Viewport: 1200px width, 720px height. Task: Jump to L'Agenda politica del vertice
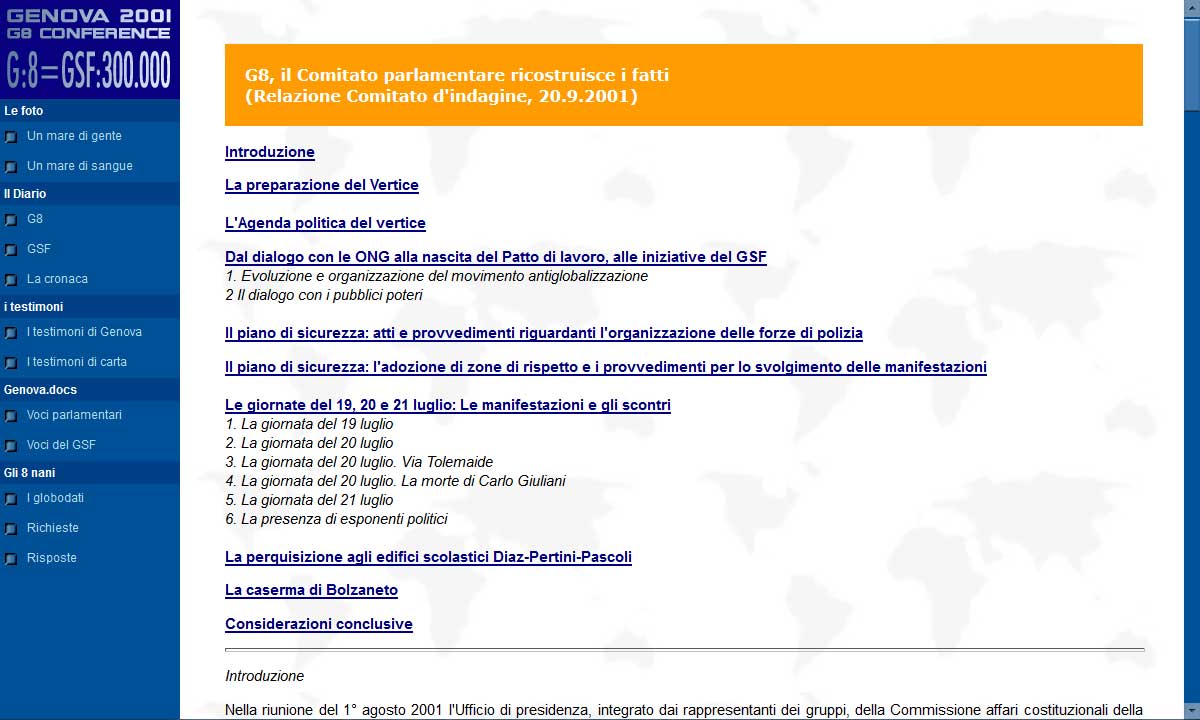(325, 223)
